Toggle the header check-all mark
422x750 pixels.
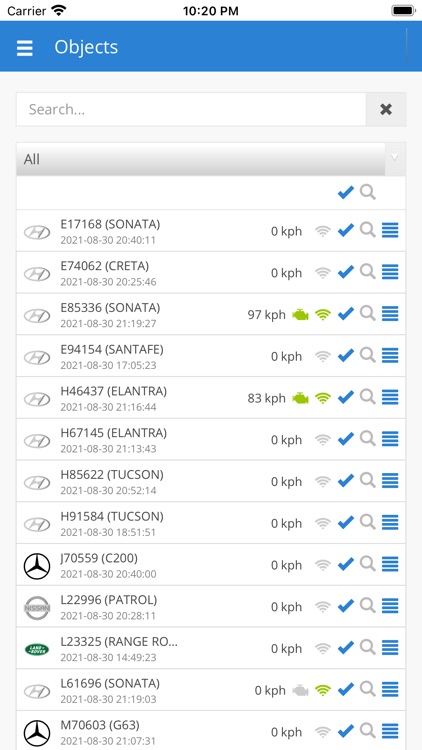coord(345,192)
